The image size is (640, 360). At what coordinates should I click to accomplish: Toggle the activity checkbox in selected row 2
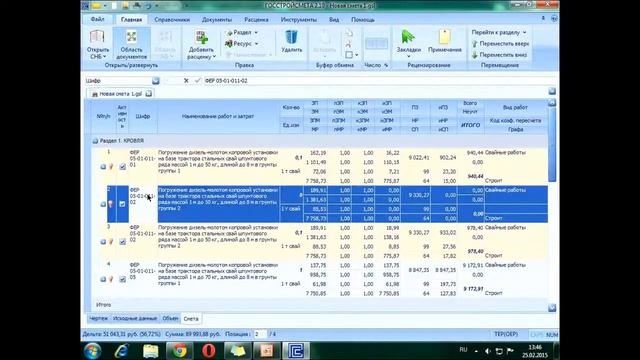(x=122, y=204)
